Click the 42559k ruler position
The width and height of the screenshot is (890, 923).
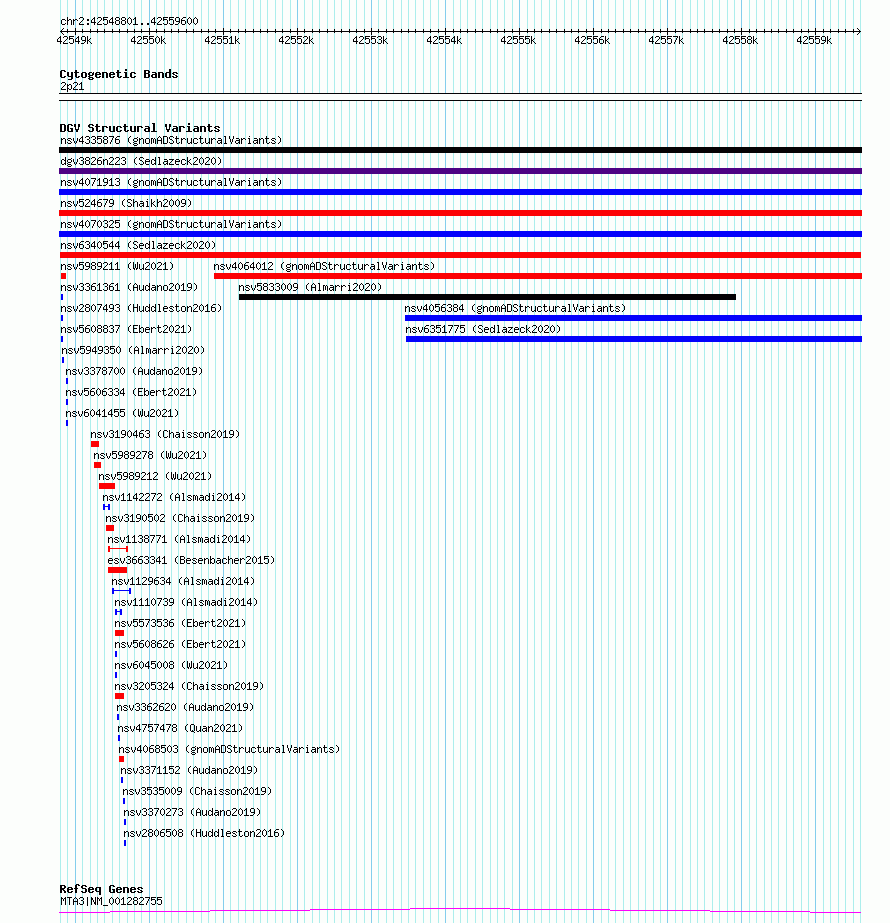pyautogui.click(x=814, y=41)
